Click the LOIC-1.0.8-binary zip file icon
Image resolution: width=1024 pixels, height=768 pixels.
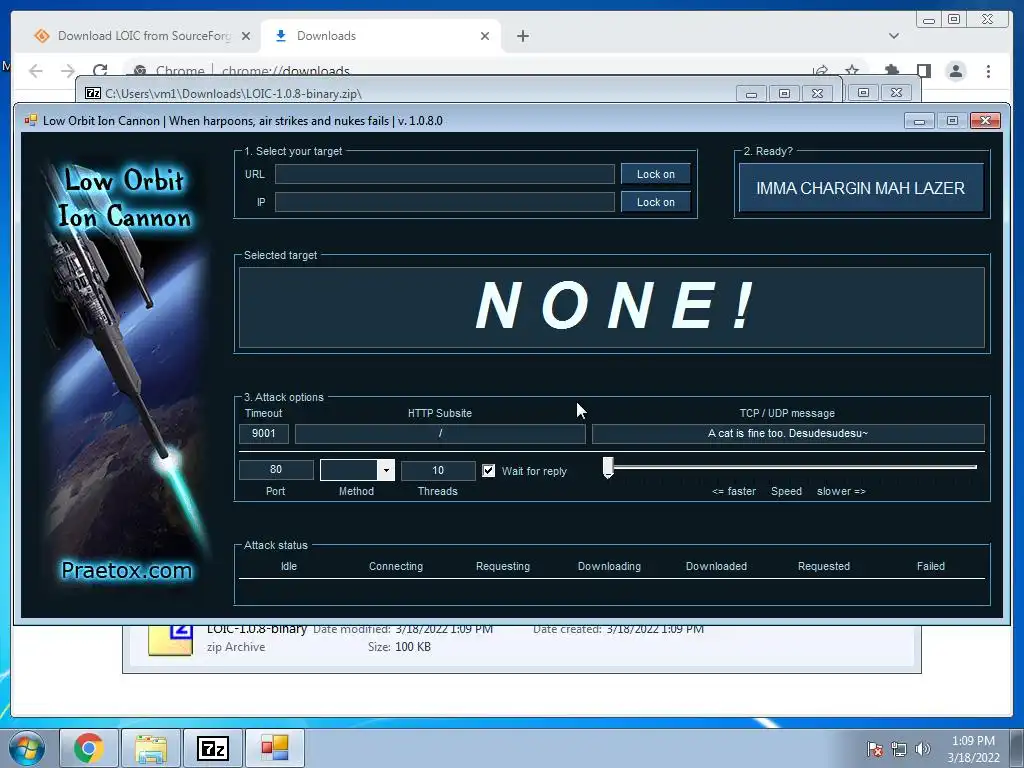[x=170, y=640]
